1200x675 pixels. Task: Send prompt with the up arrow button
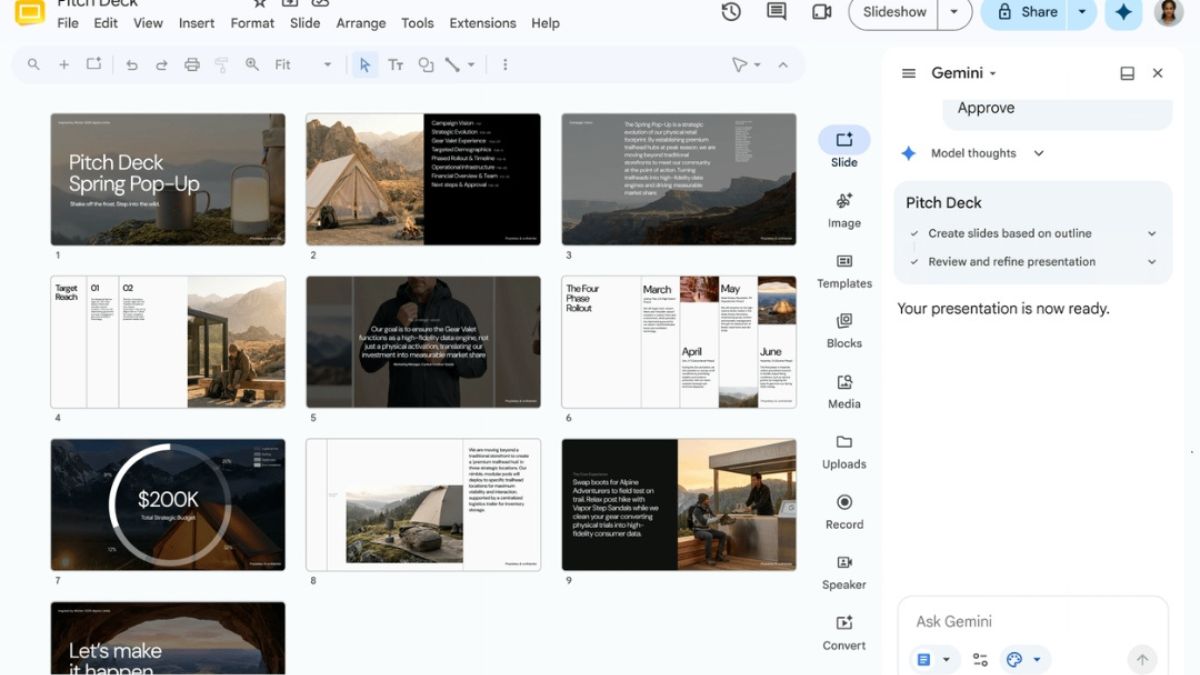point(1142,660)
